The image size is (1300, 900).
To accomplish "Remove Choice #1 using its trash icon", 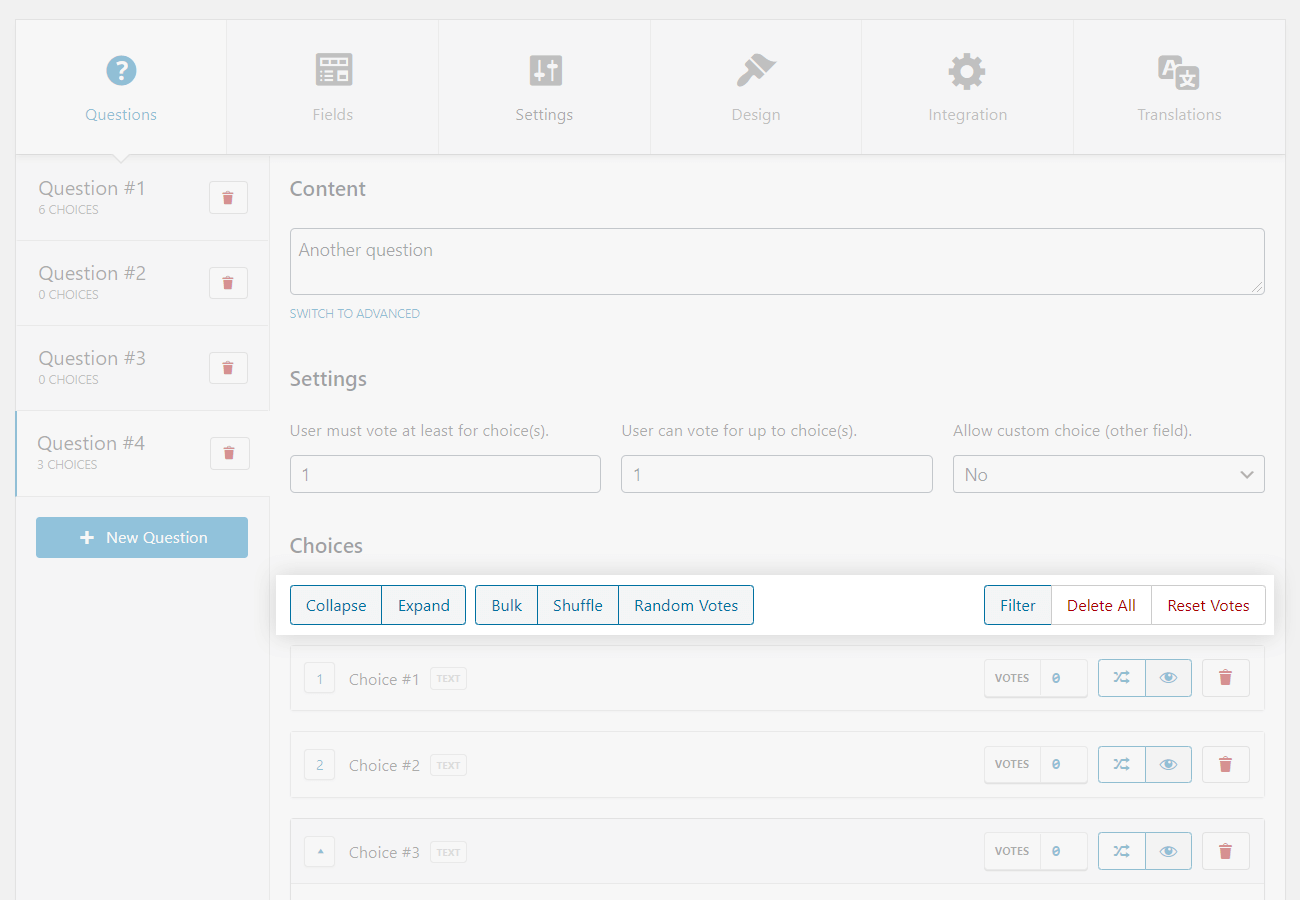I will [1225, 678].
